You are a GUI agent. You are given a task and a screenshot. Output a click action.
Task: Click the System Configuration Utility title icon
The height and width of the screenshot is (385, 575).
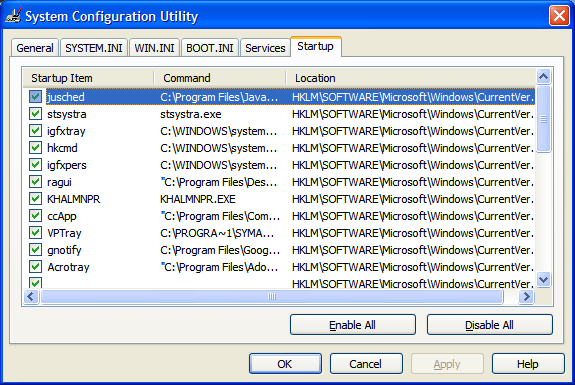tap(14, 16)
